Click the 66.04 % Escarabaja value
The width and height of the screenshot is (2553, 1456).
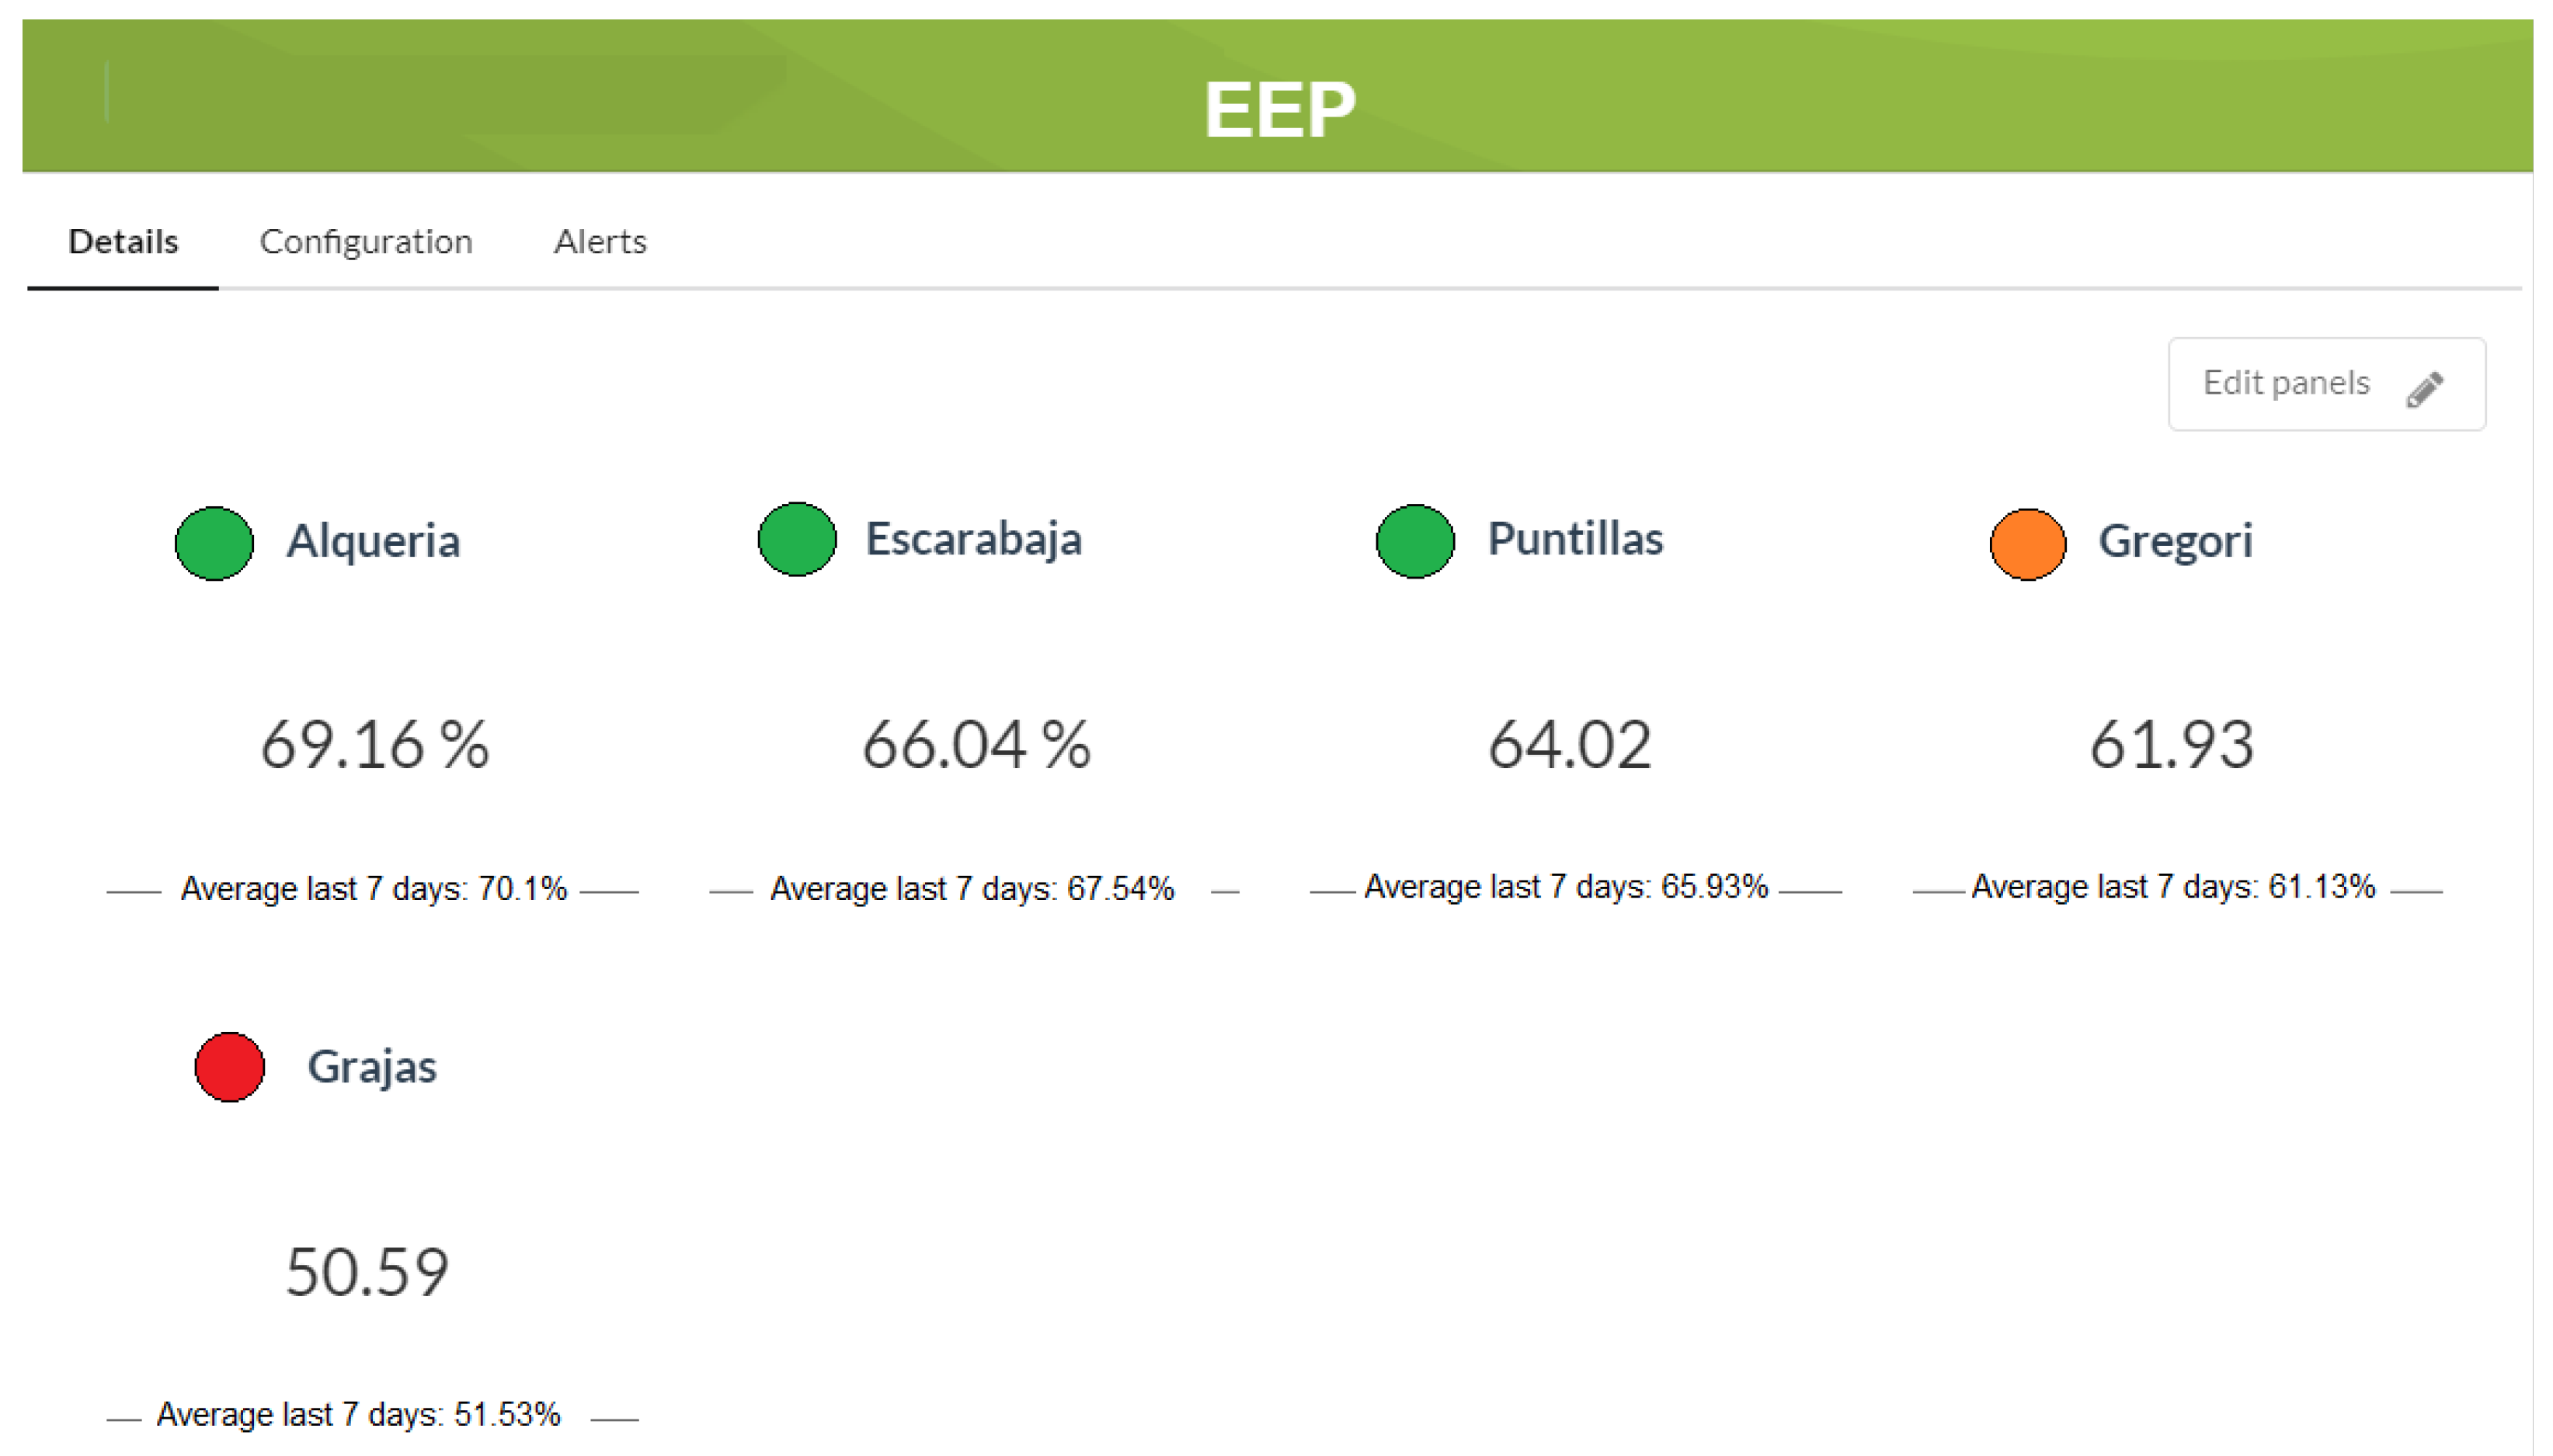[x=976, y=745]
